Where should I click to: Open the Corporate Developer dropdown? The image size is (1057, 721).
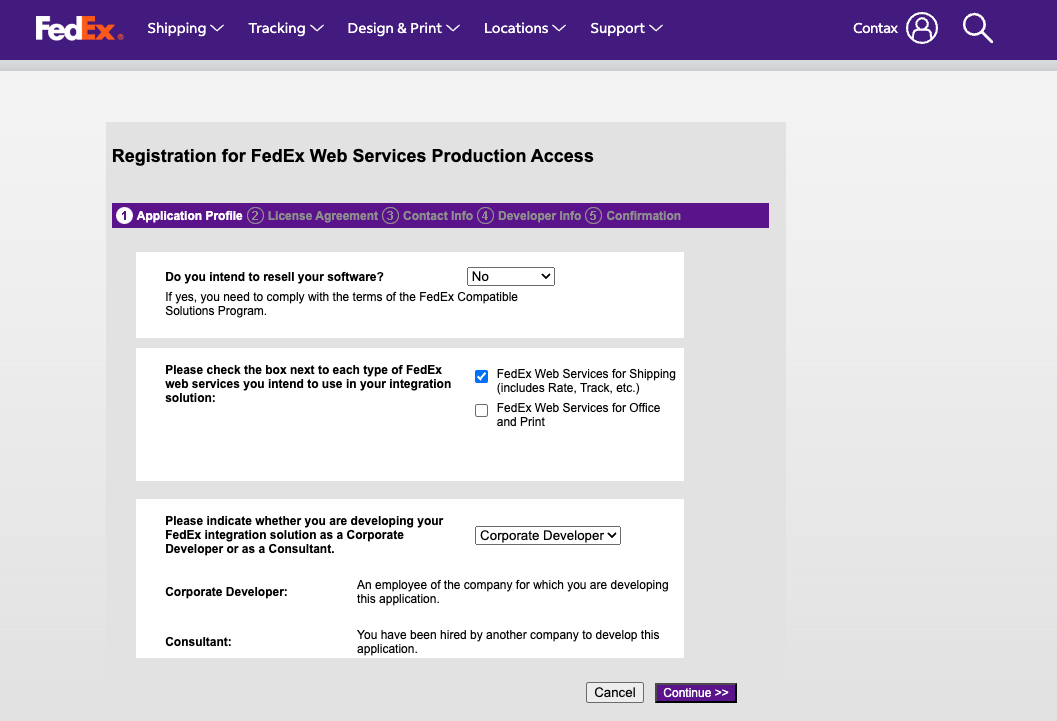coord(547,536)
